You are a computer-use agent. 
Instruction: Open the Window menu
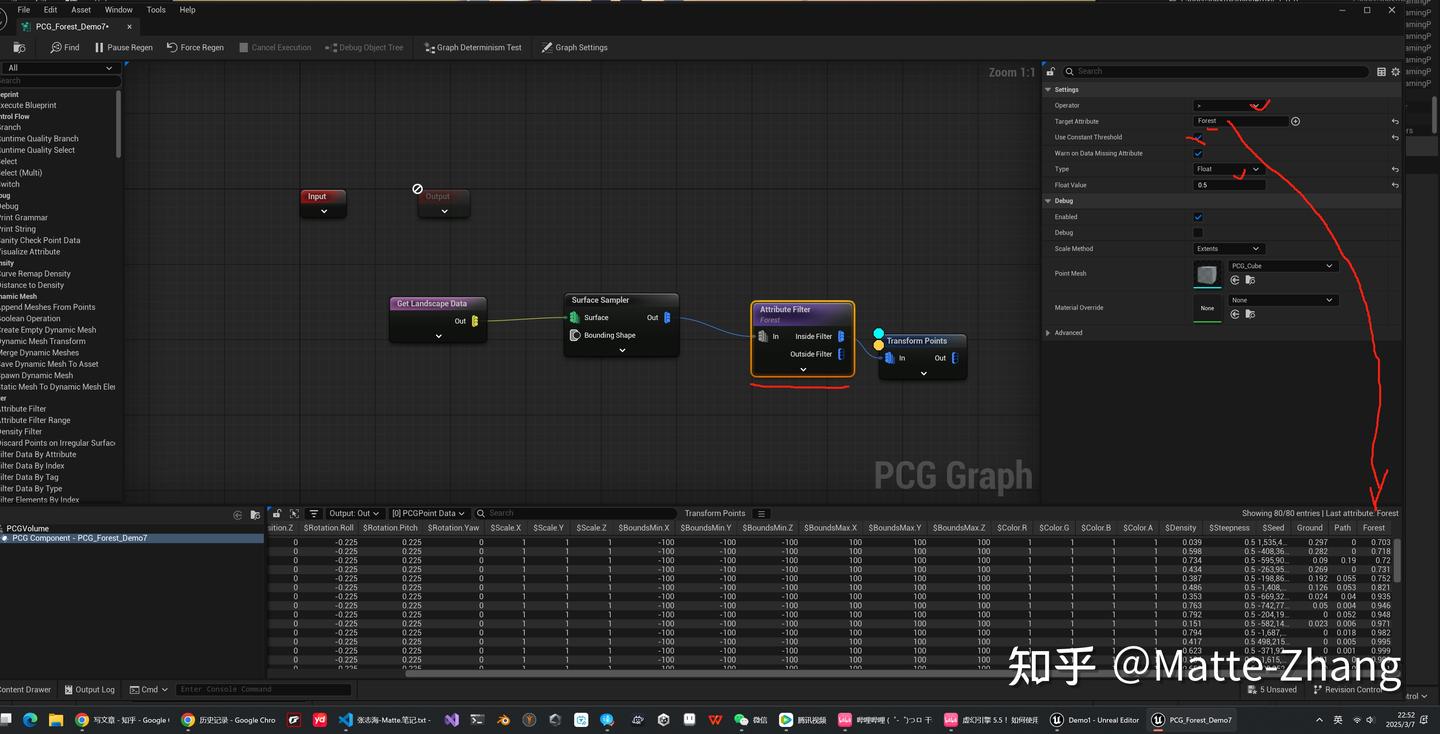click(x=118, y=9)
